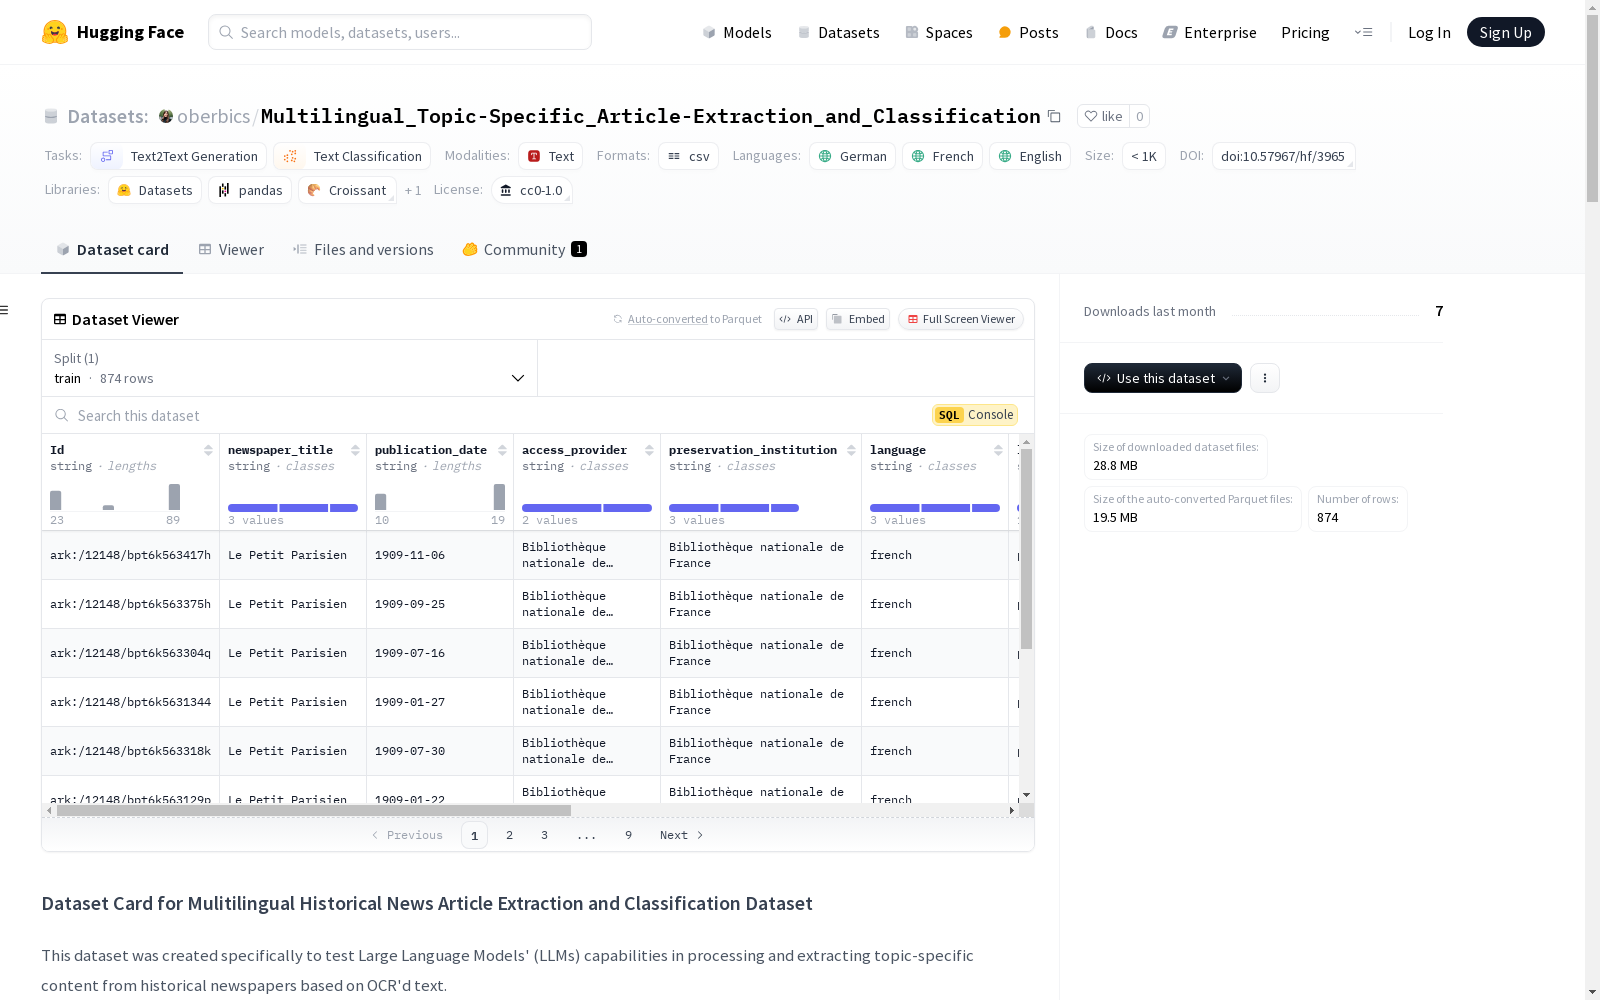Screen dimensions: 1600x1000
Task: Open the Enterprise menu item
Action: coord(1209,32)
